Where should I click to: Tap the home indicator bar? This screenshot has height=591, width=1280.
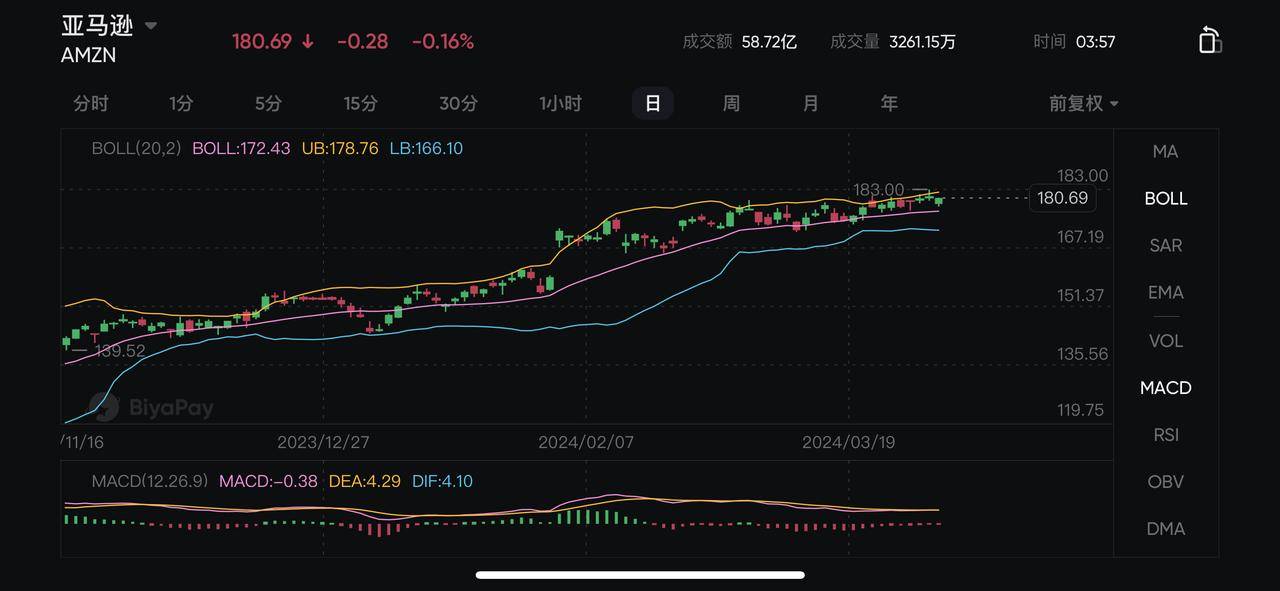click(x=640, y=575)
